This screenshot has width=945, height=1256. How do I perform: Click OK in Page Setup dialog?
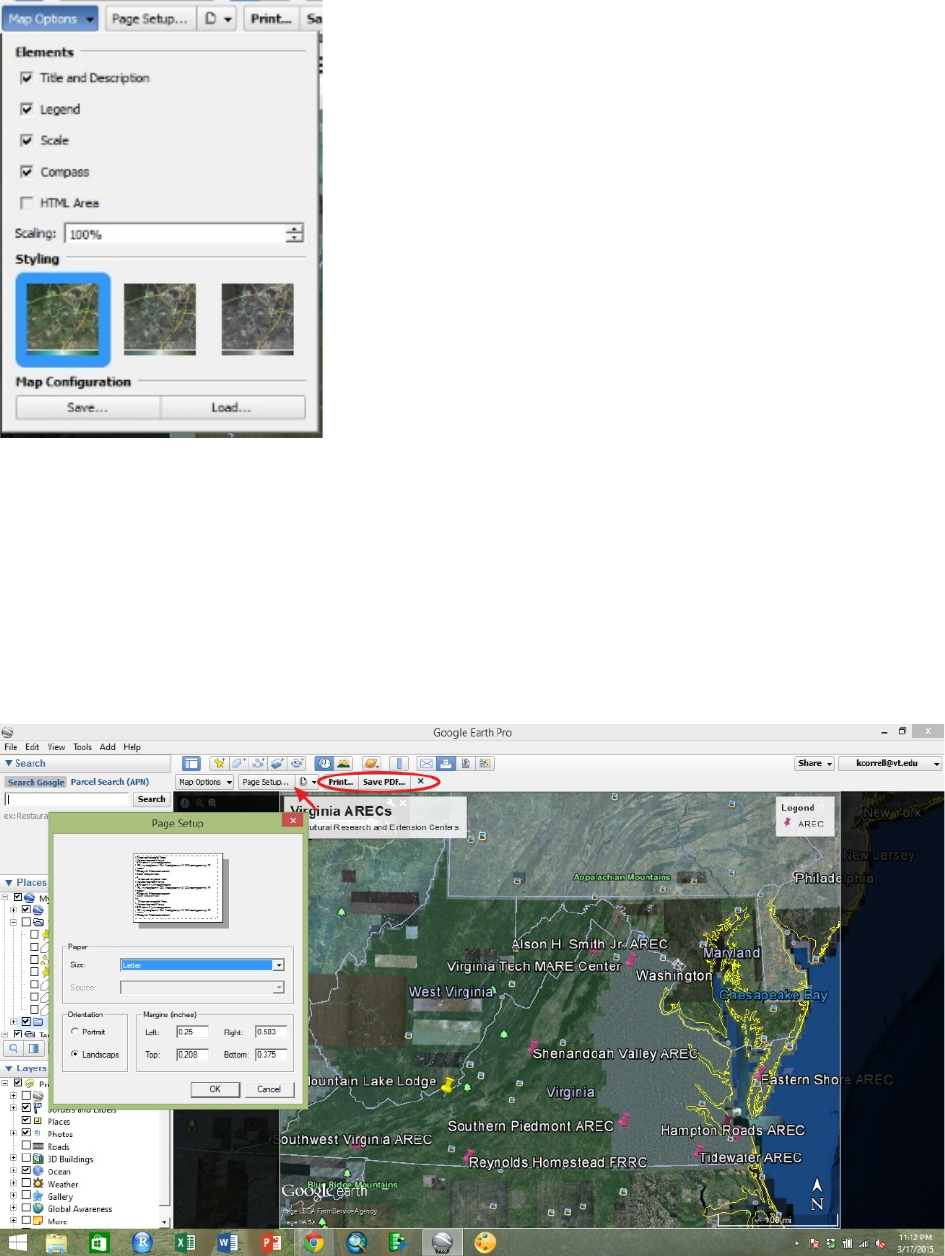point(217,1088)
